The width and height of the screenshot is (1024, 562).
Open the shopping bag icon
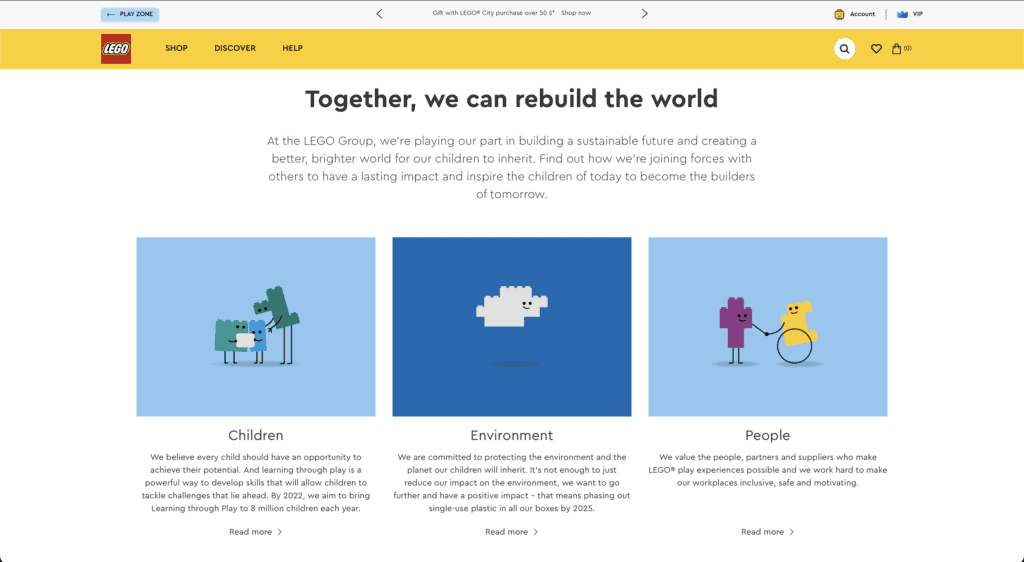coord(897,48)
